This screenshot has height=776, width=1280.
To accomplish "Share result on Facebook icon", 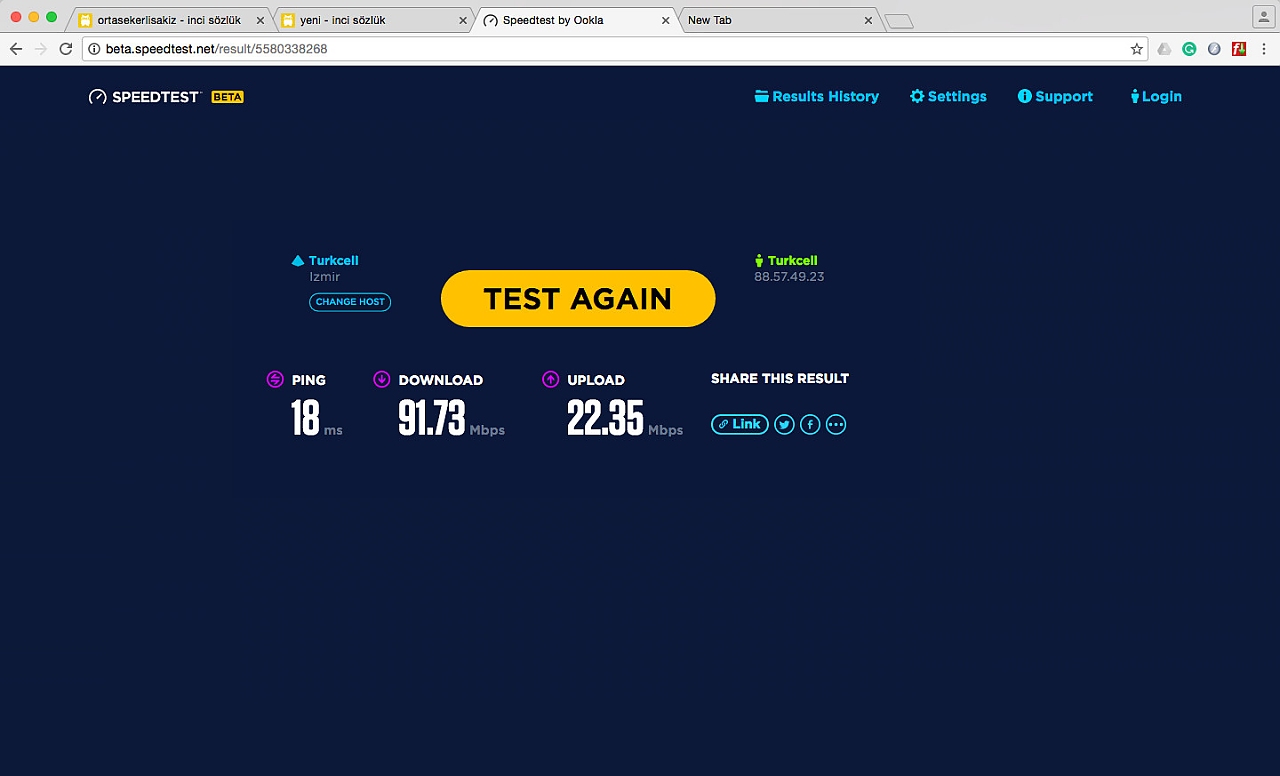I will [810, 425].
